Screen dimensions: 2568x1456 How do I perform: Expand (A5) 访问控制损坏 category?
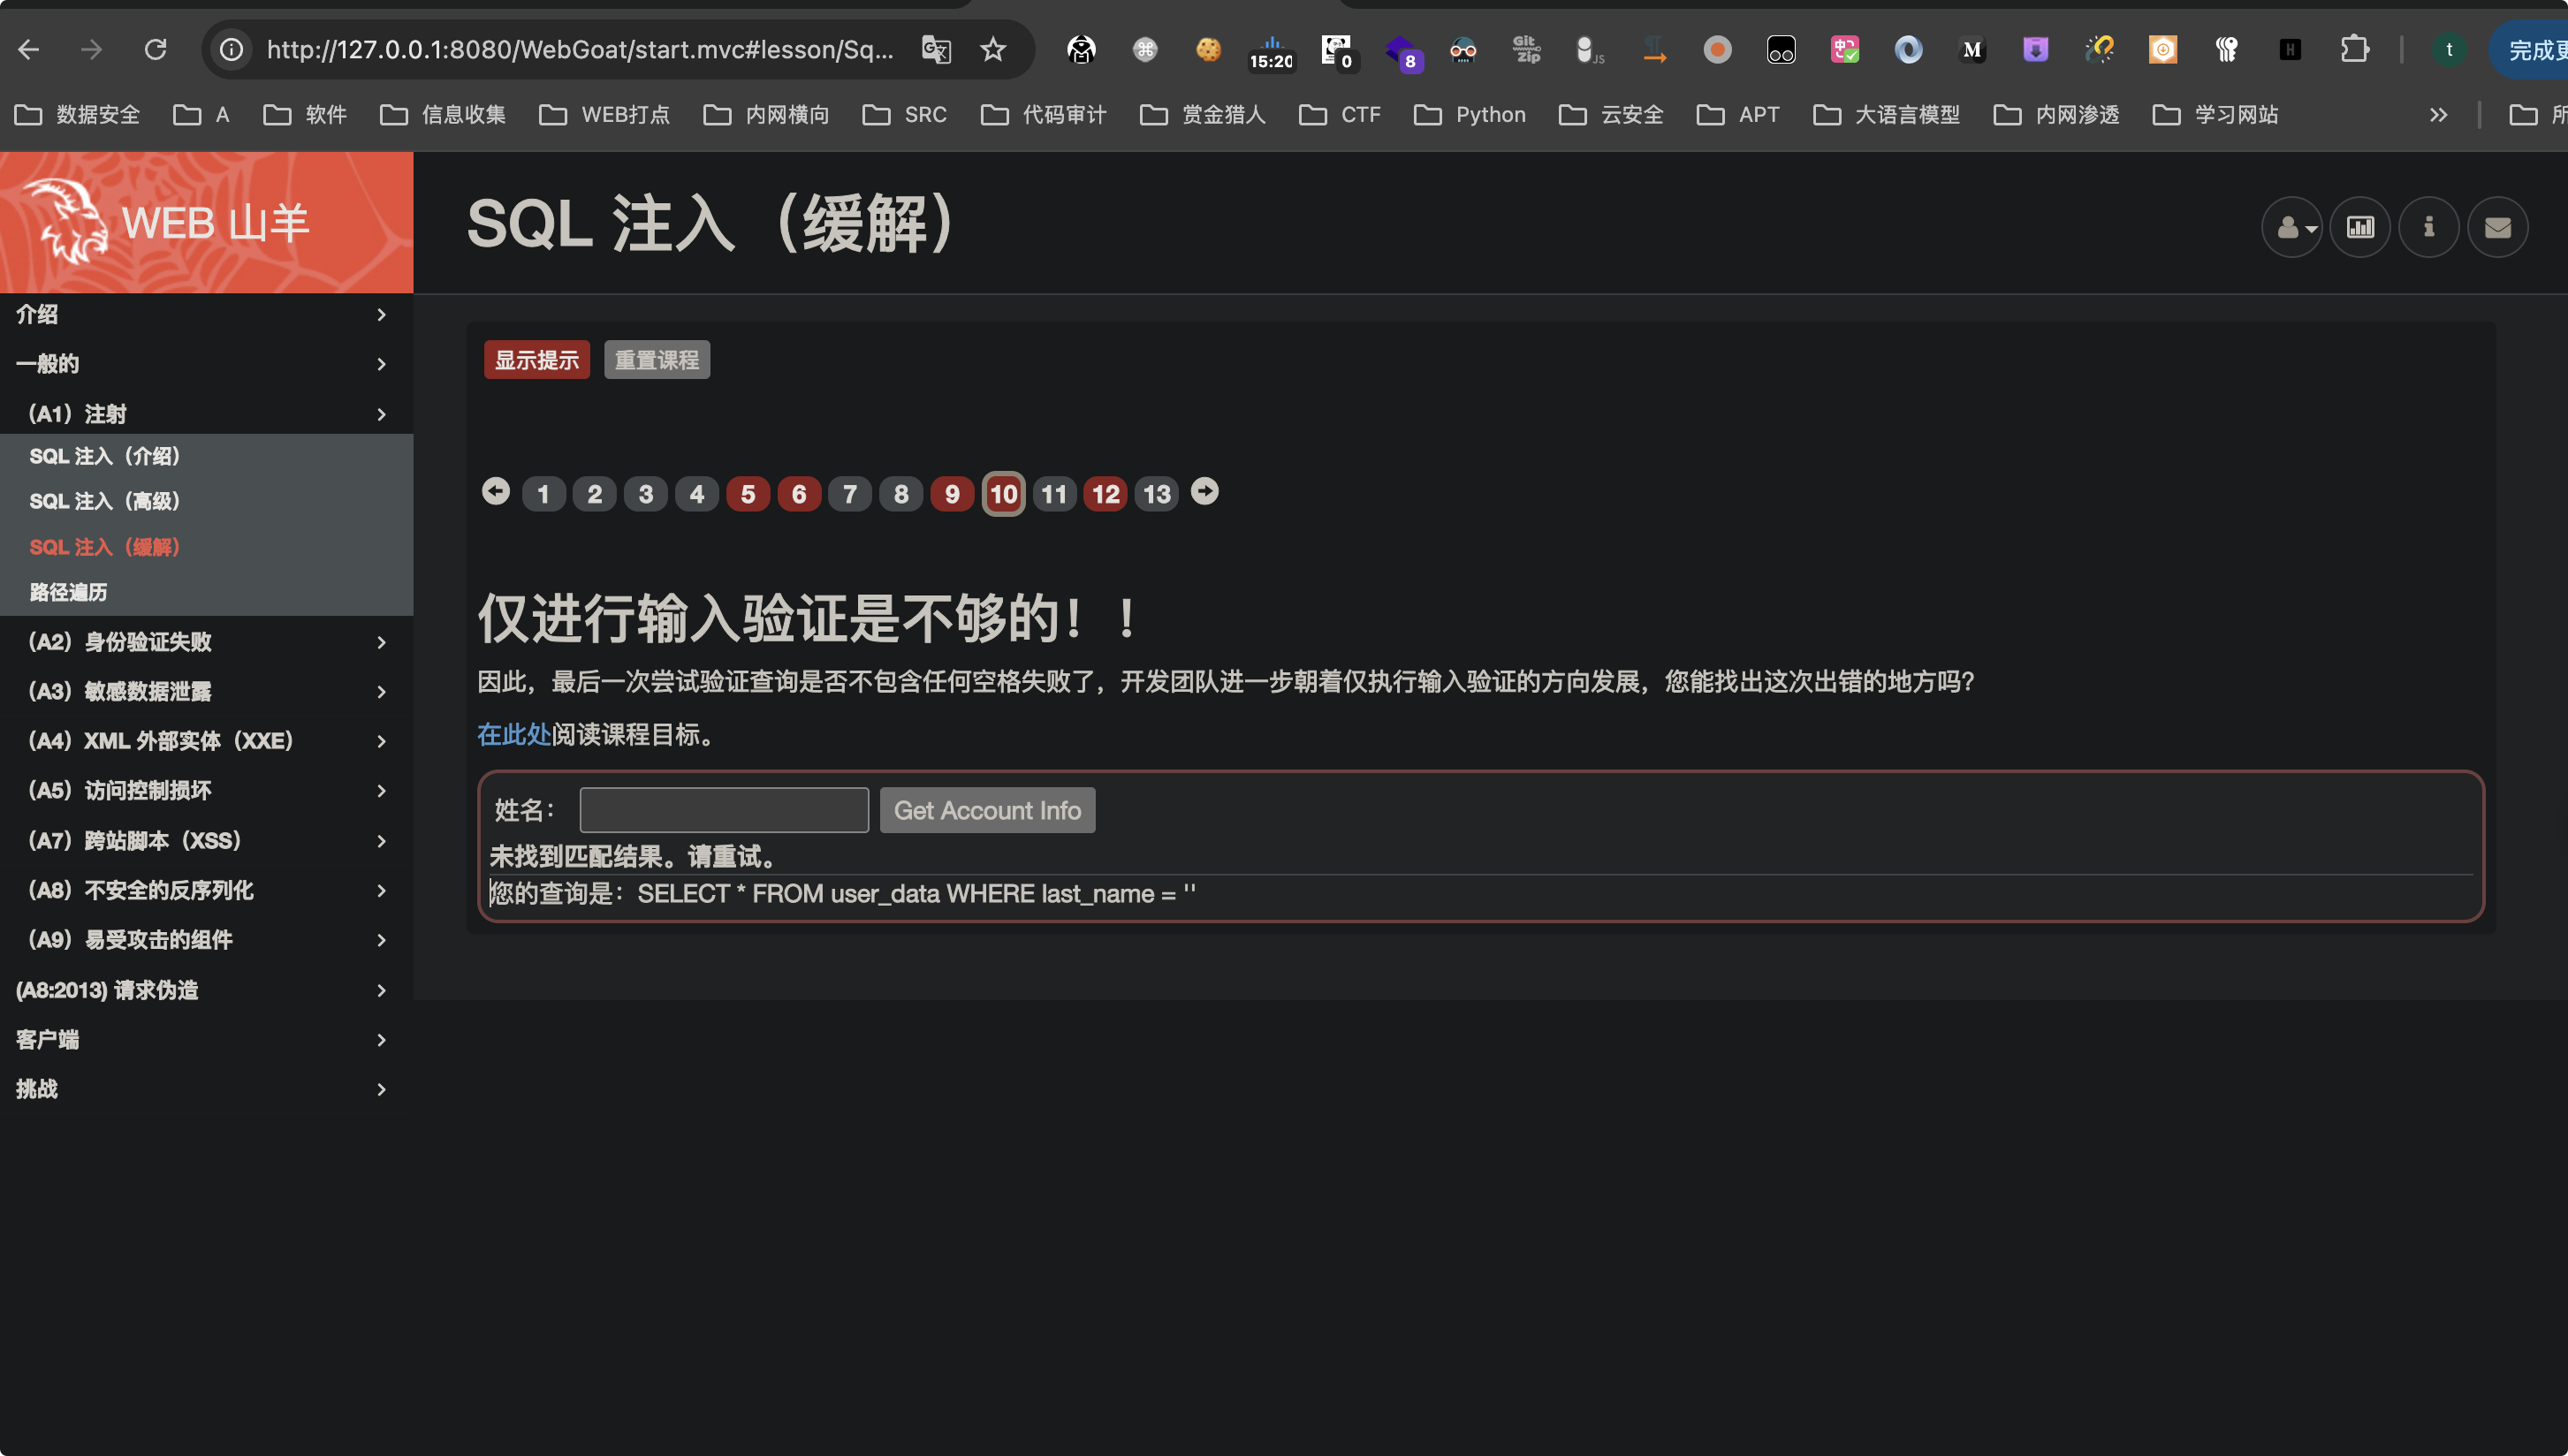coord(206,790)
